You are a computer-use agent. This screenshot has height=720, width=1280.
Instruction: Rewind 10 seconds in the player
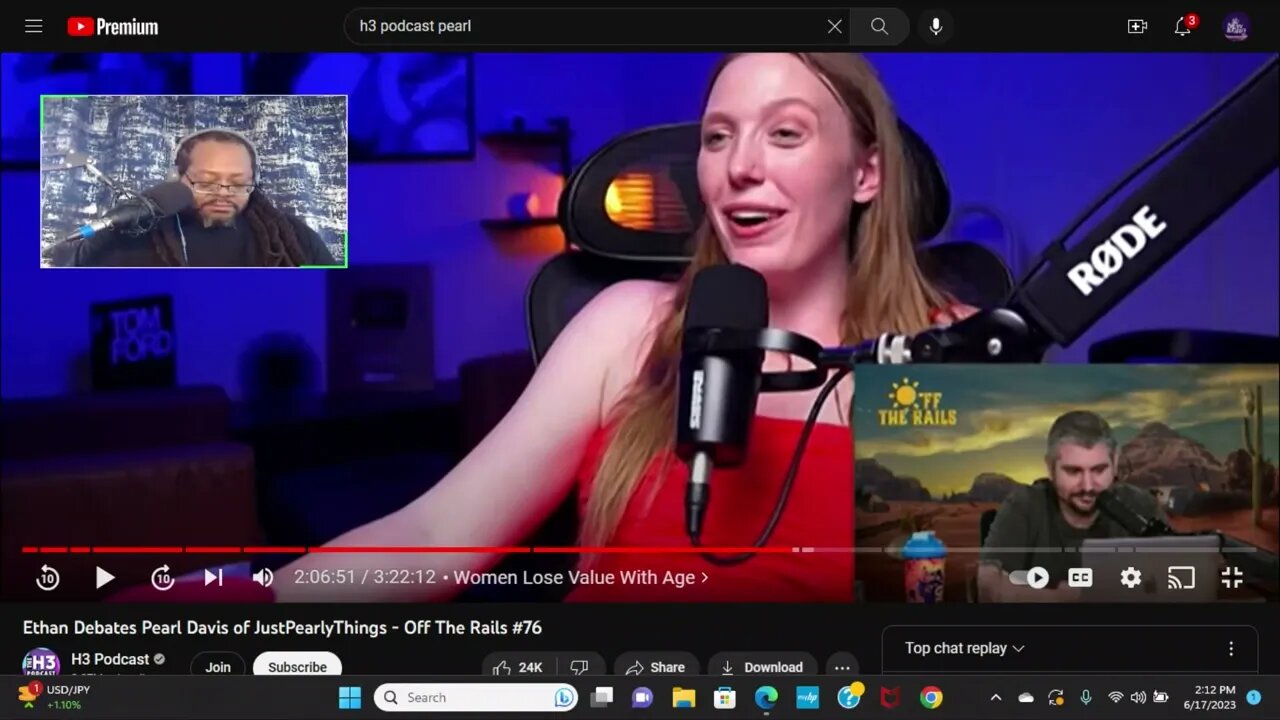click(x=47, y=577)
